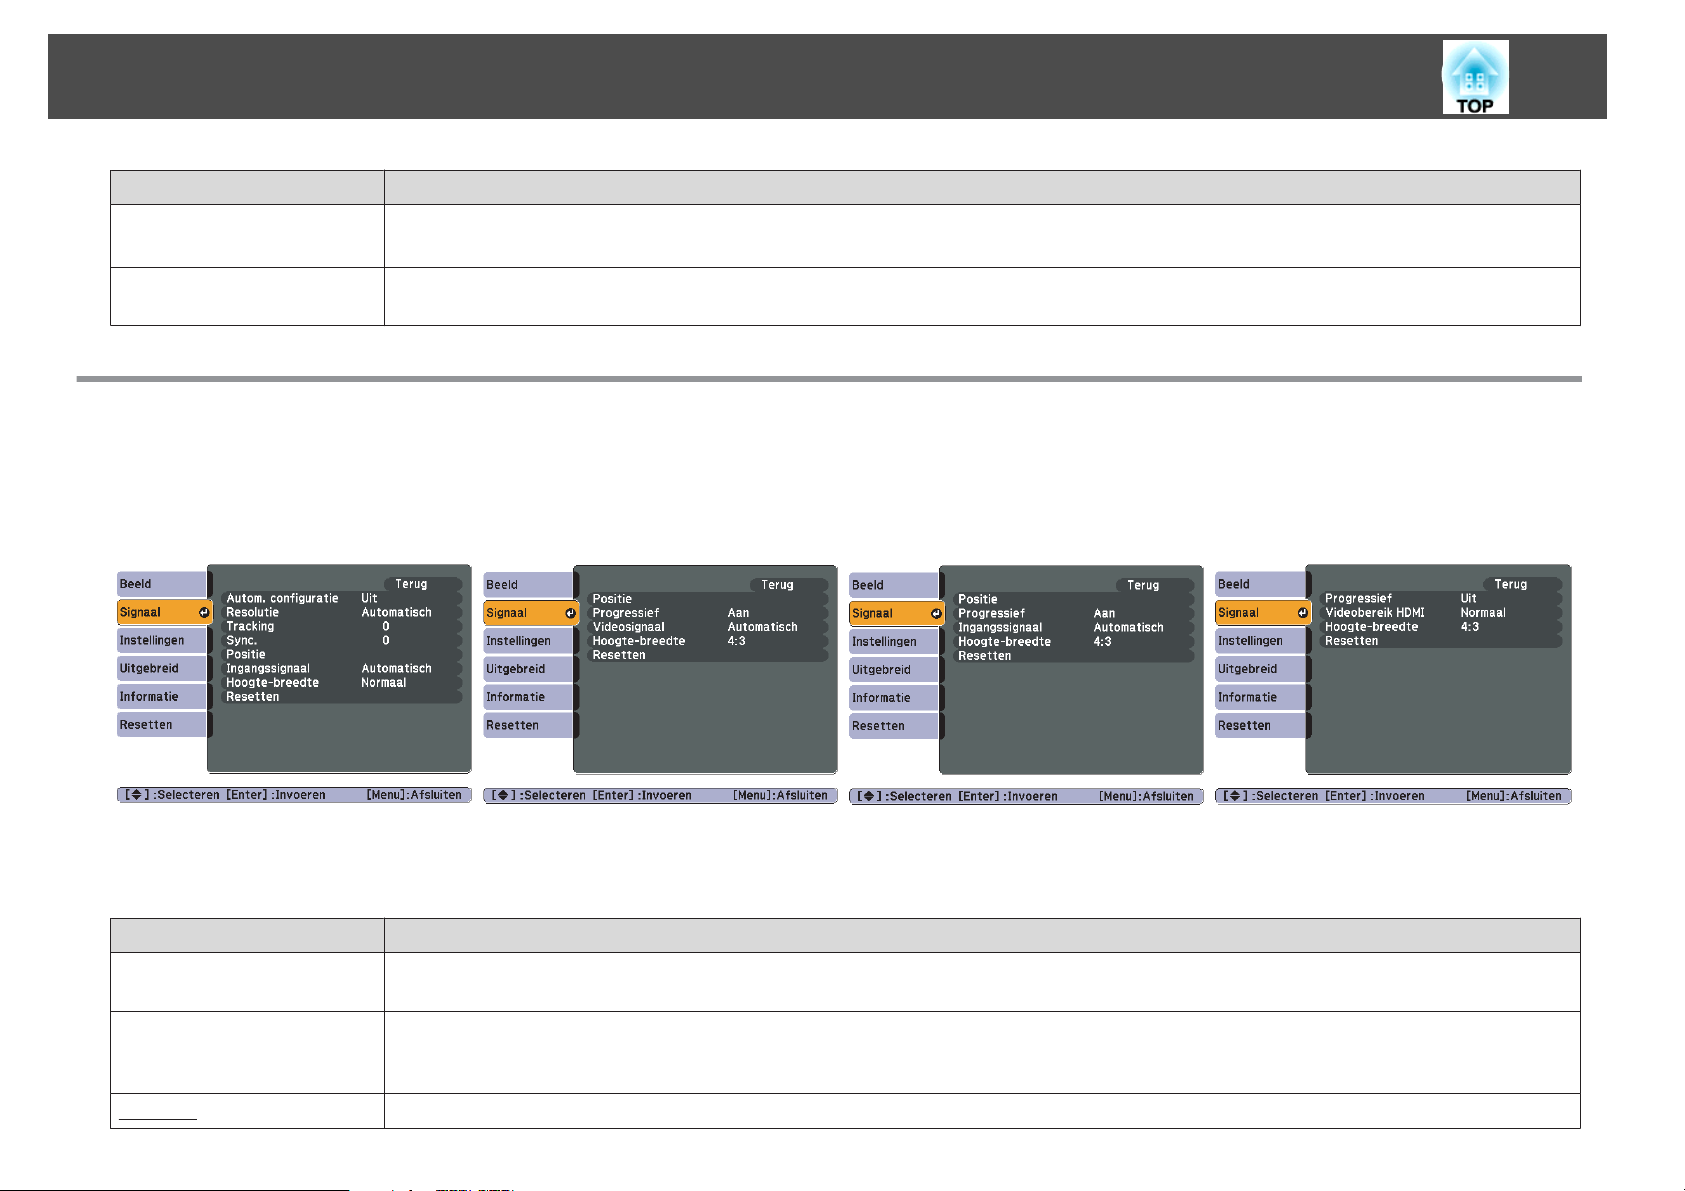The width and height of the screenshot is (1685, 1191).
Task: Select Positie row in Videosignaal menu
Action: point(708,599)
